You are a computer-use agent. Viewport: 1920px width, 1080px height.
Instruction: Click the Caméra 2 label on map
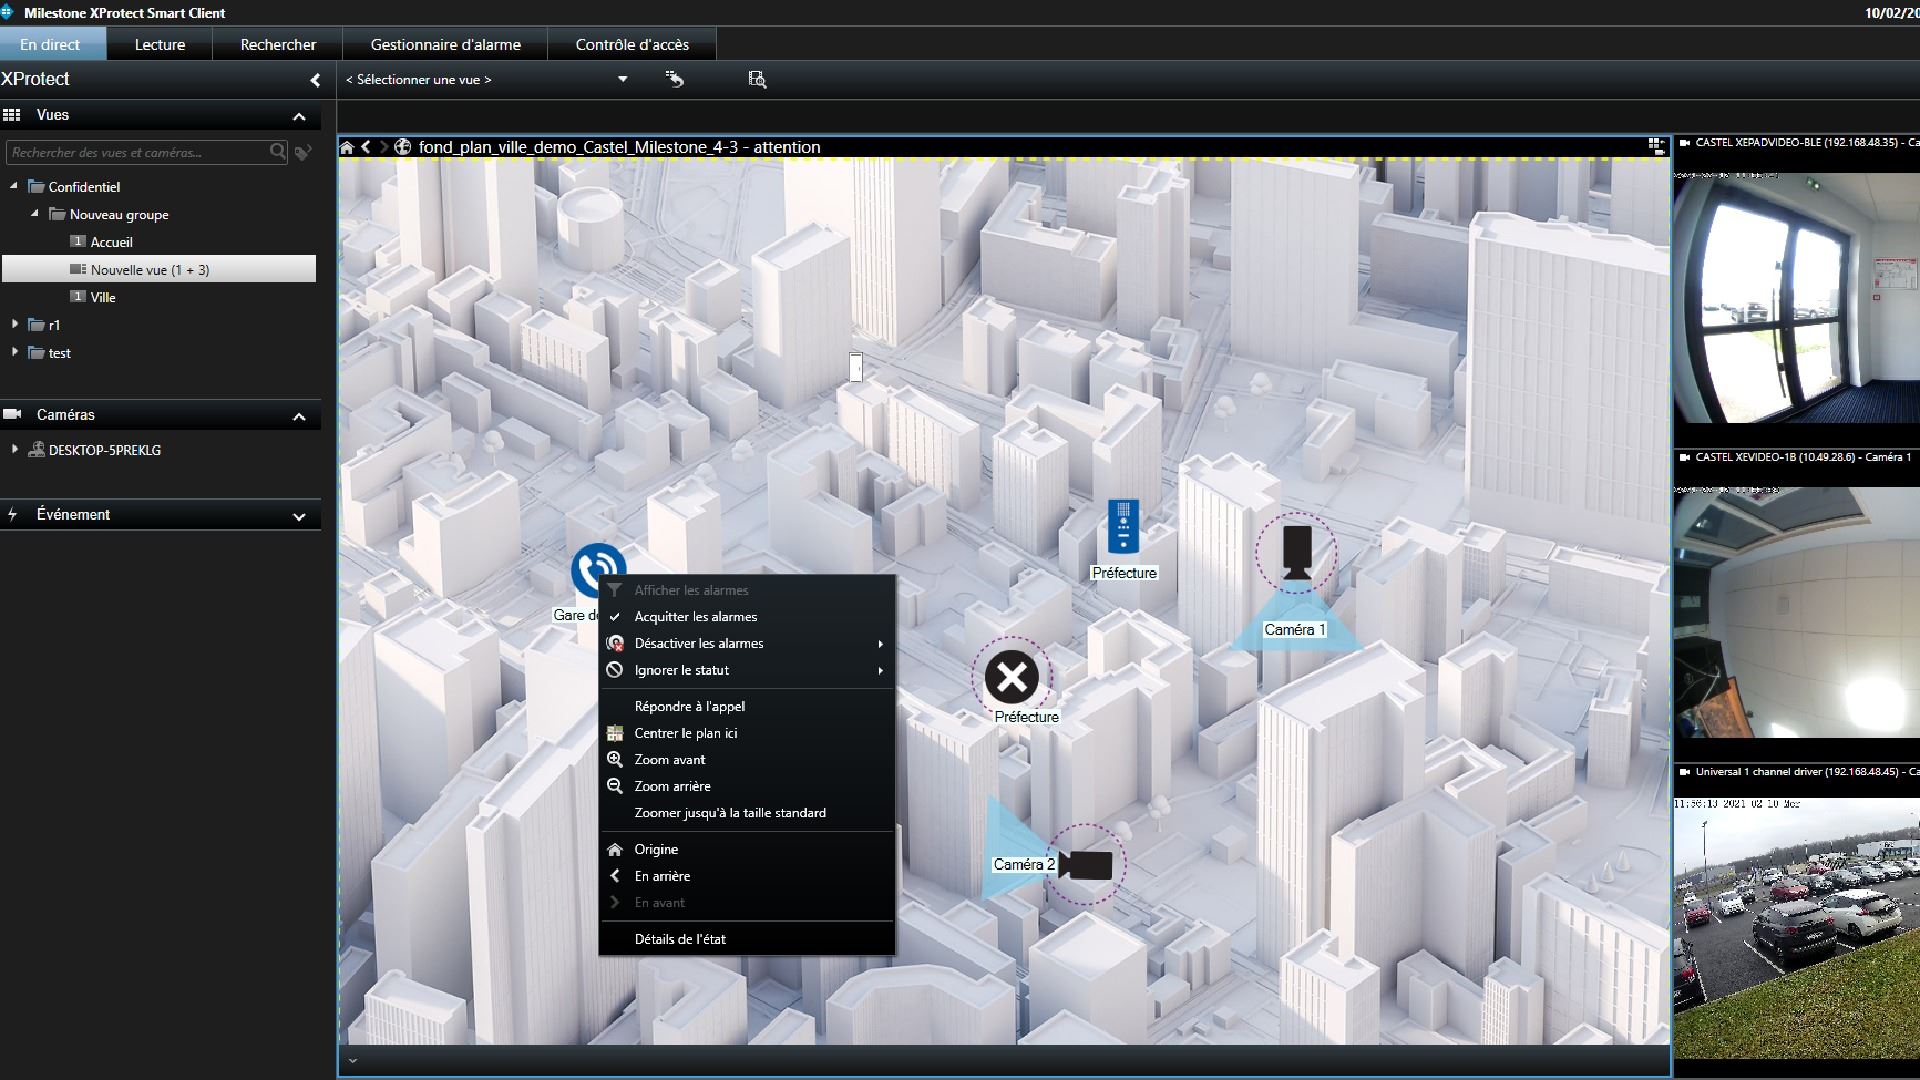[x=1024, y=865]
